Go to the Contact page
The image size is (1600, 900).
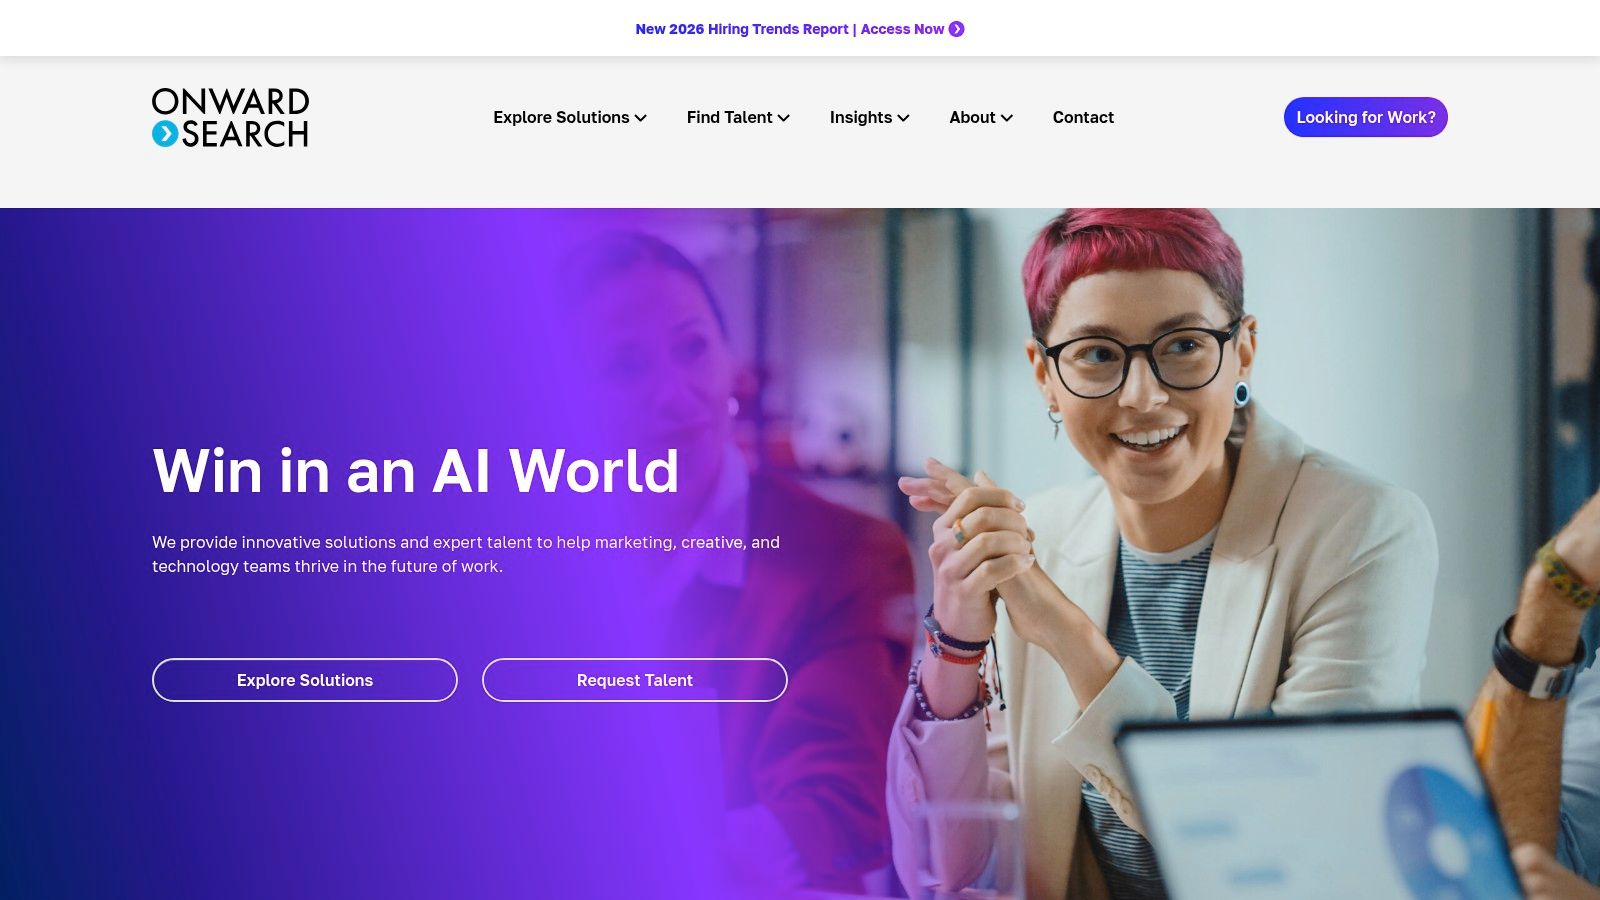click(1083, 117)
